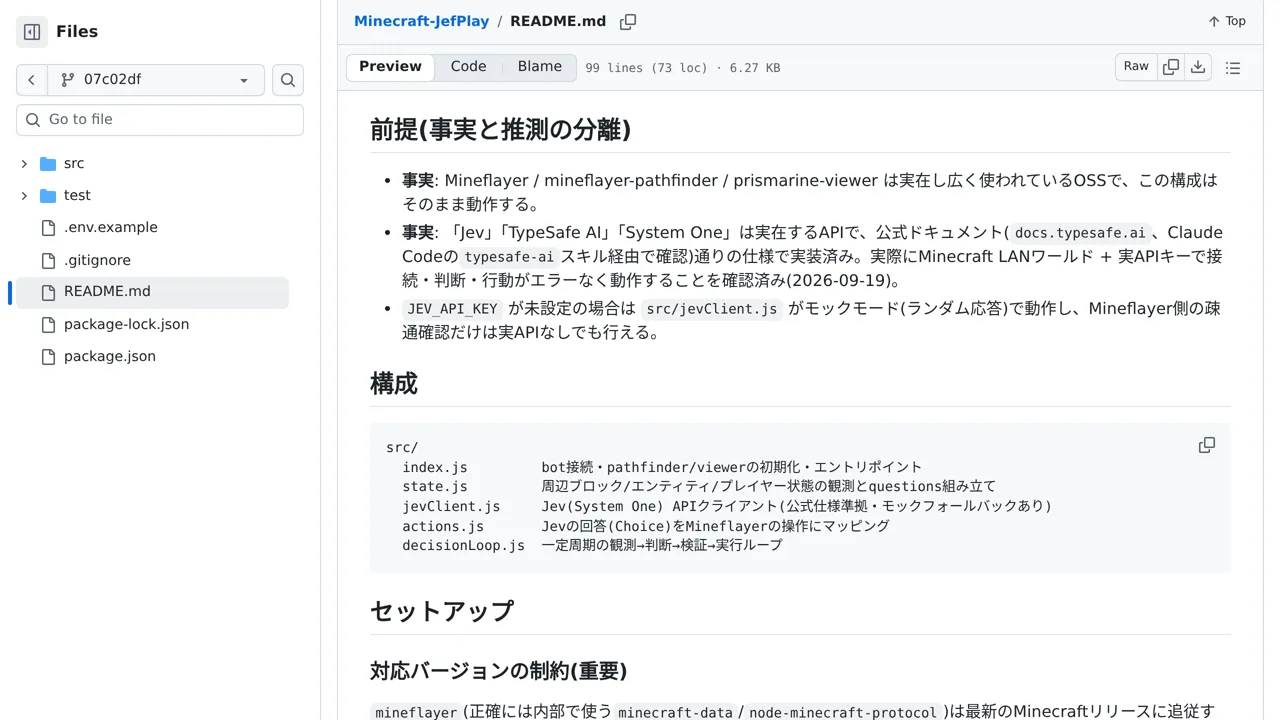
Task: Switch to the Code tab
Action: coord(468,67)
